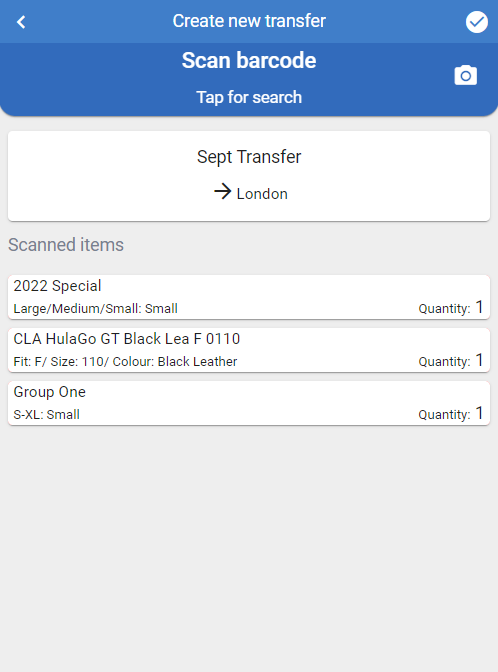Select the 2022 Special scanned item
Screen dimensions: 498x672
click(249, 297)
